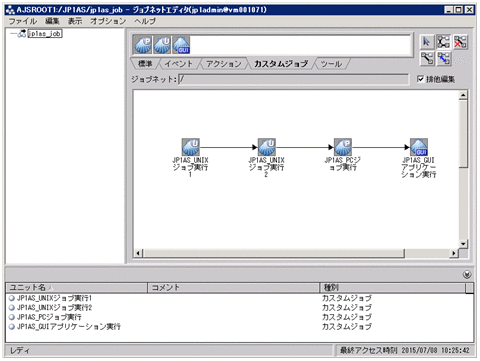Click the blue arrow connection tool icon
This screenshot has width=480, height=361.
point(444,58)
